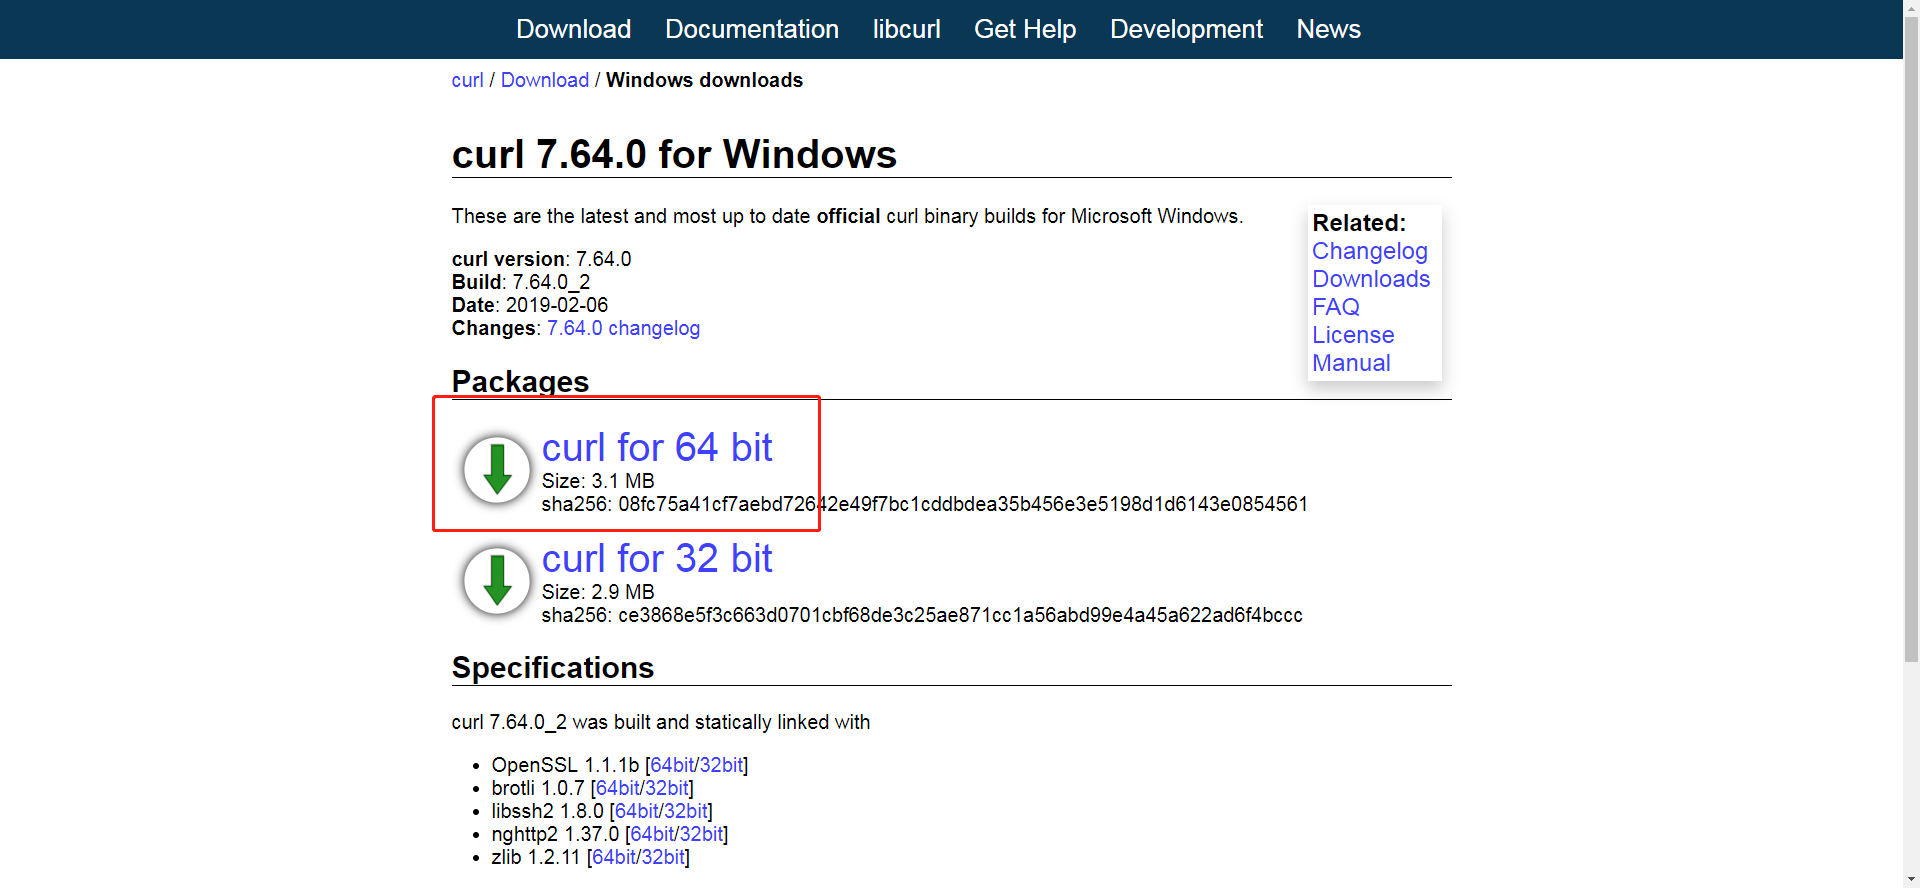Click the green download icon for 64 bit
The height and width of the screenshot is (888, 1920).
pos(497,469)
